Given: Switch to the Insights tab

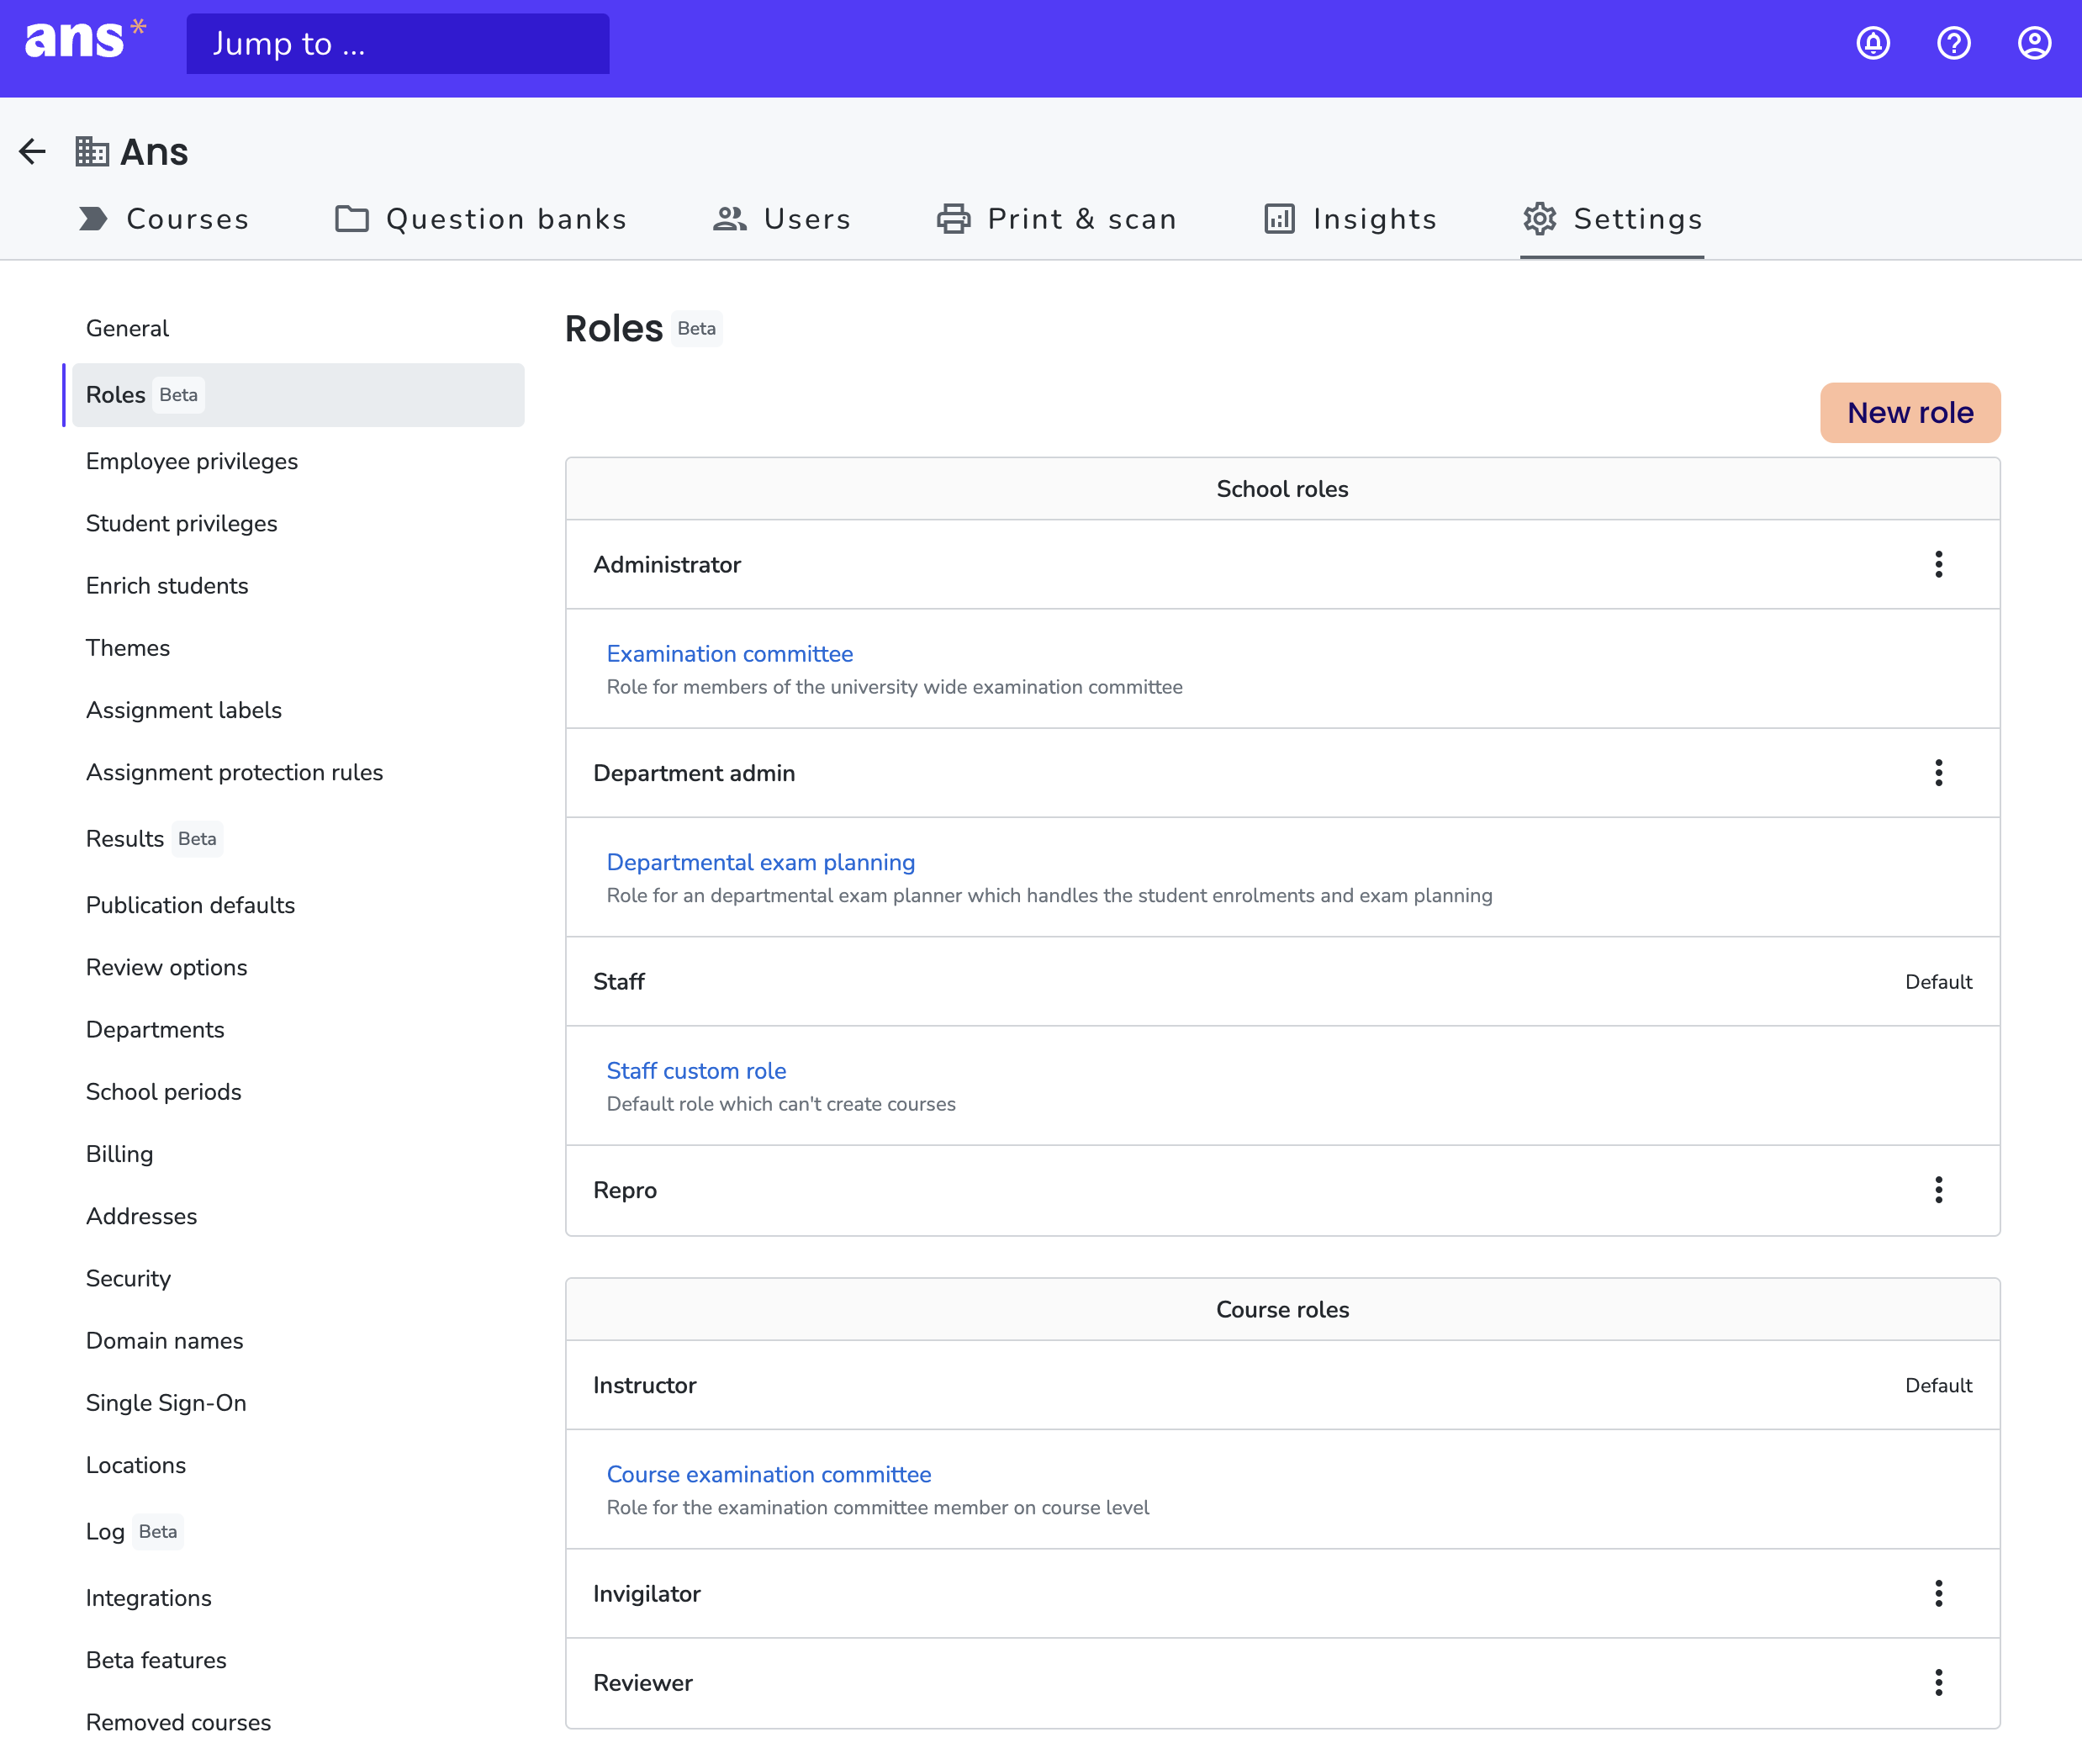Looking at the screenshot, I should (x=1350, y=219).
